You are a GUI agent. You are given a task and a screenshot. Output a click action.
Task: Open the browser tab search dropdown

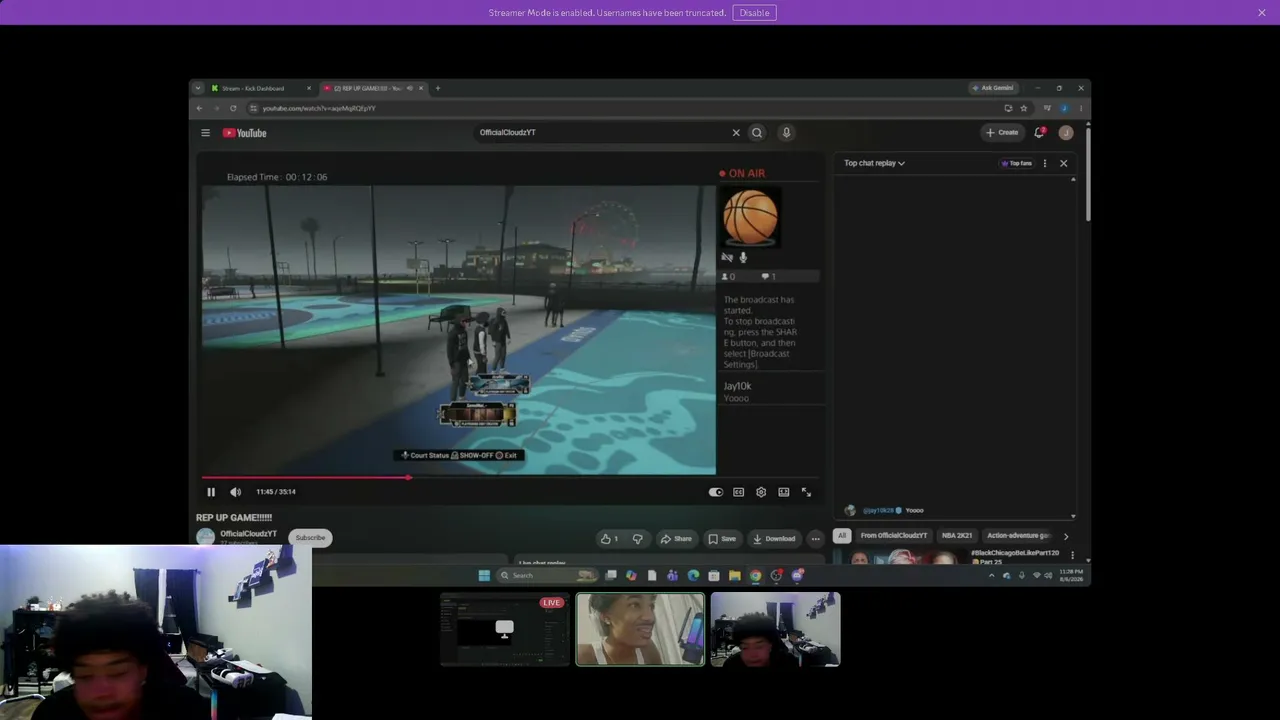(x=198, y=88)
